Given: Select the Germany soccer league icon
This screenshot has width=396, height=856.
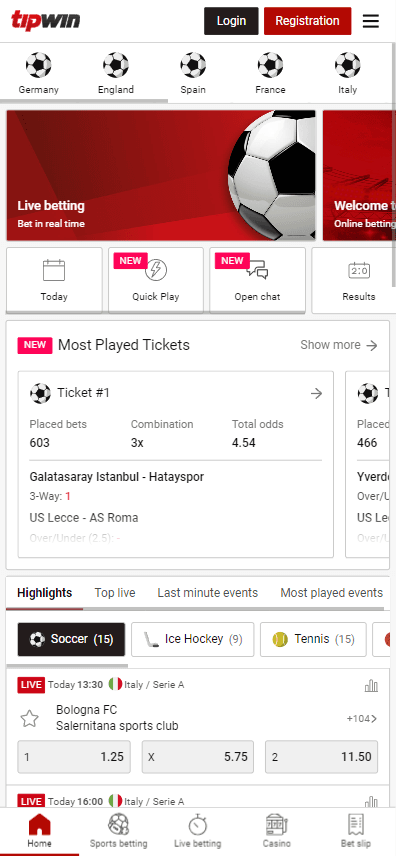Looking at the screenshot, I should [38, 66].
